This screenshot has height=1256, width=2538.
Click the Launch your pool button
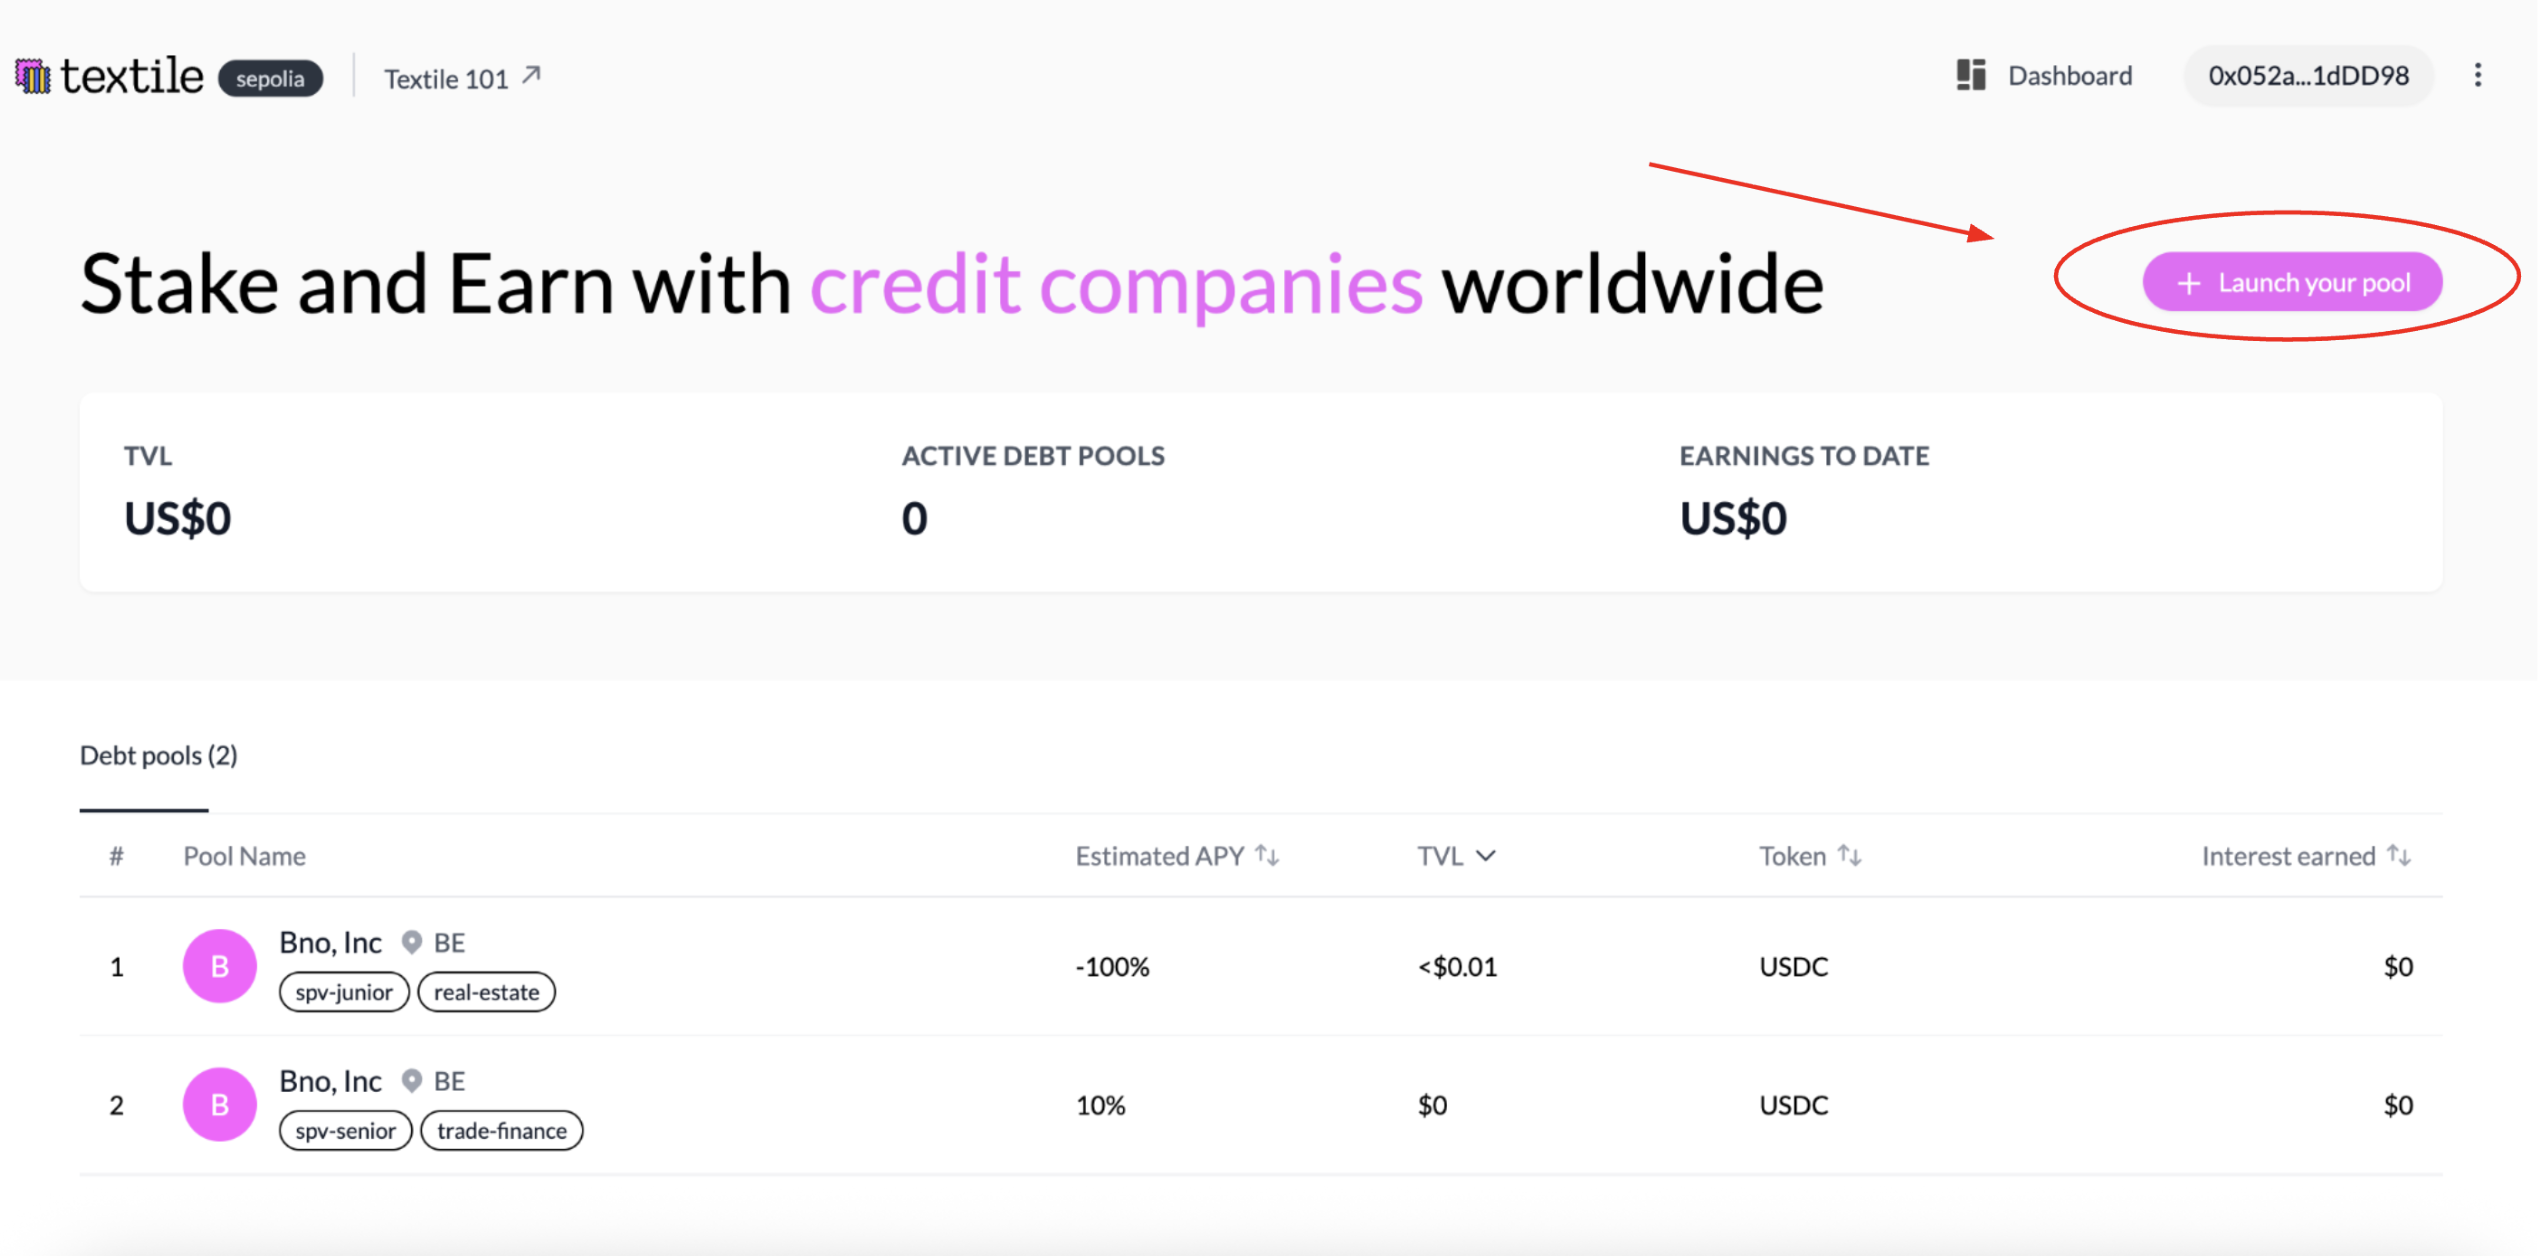(2292, 283)
